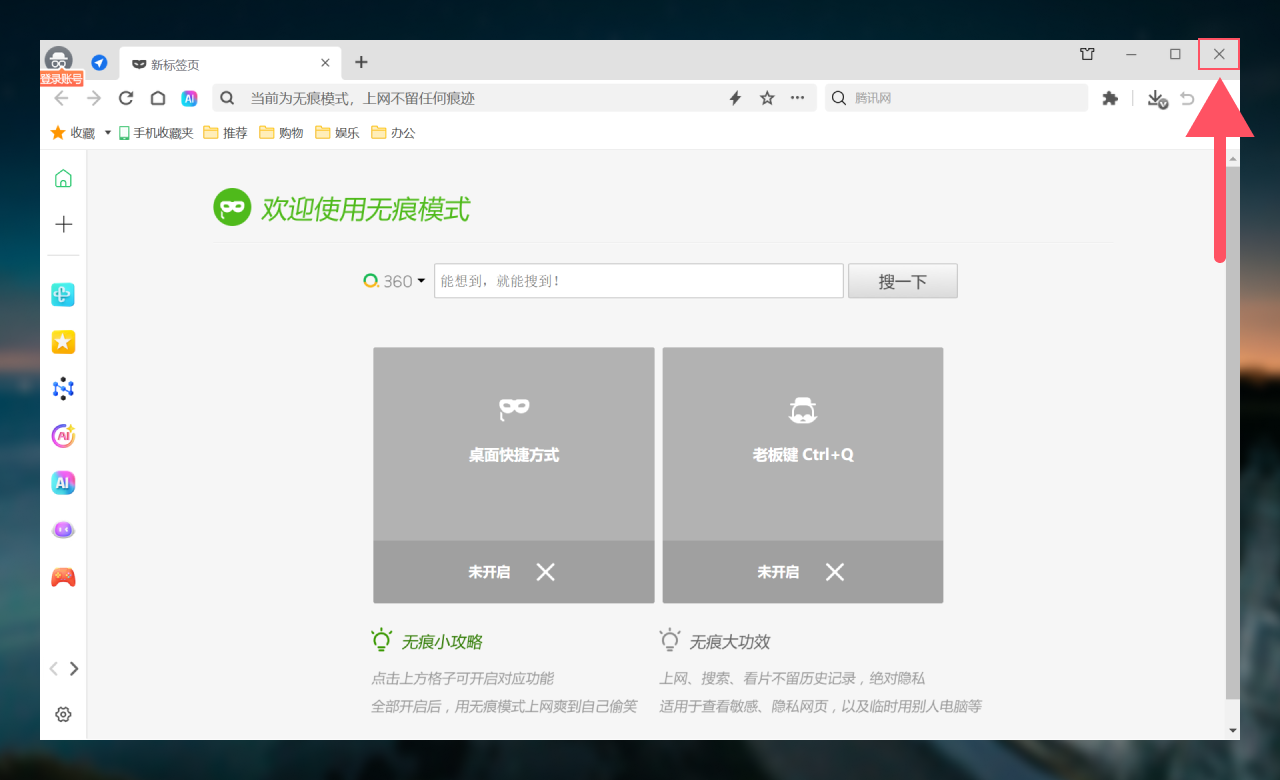This screenshot has height=780, width=1280.
Task: Open the 购物 bookmarks folder
Action: (x=281, y=133)
